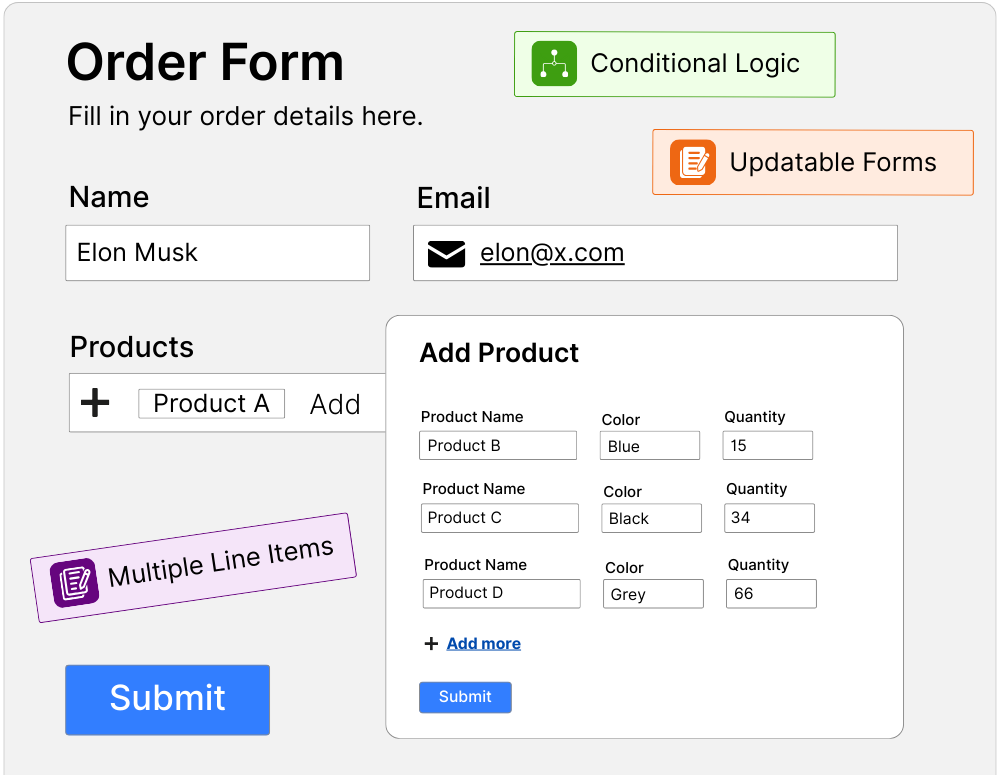Click the elon@x.com email address

[x=552, y=253]
